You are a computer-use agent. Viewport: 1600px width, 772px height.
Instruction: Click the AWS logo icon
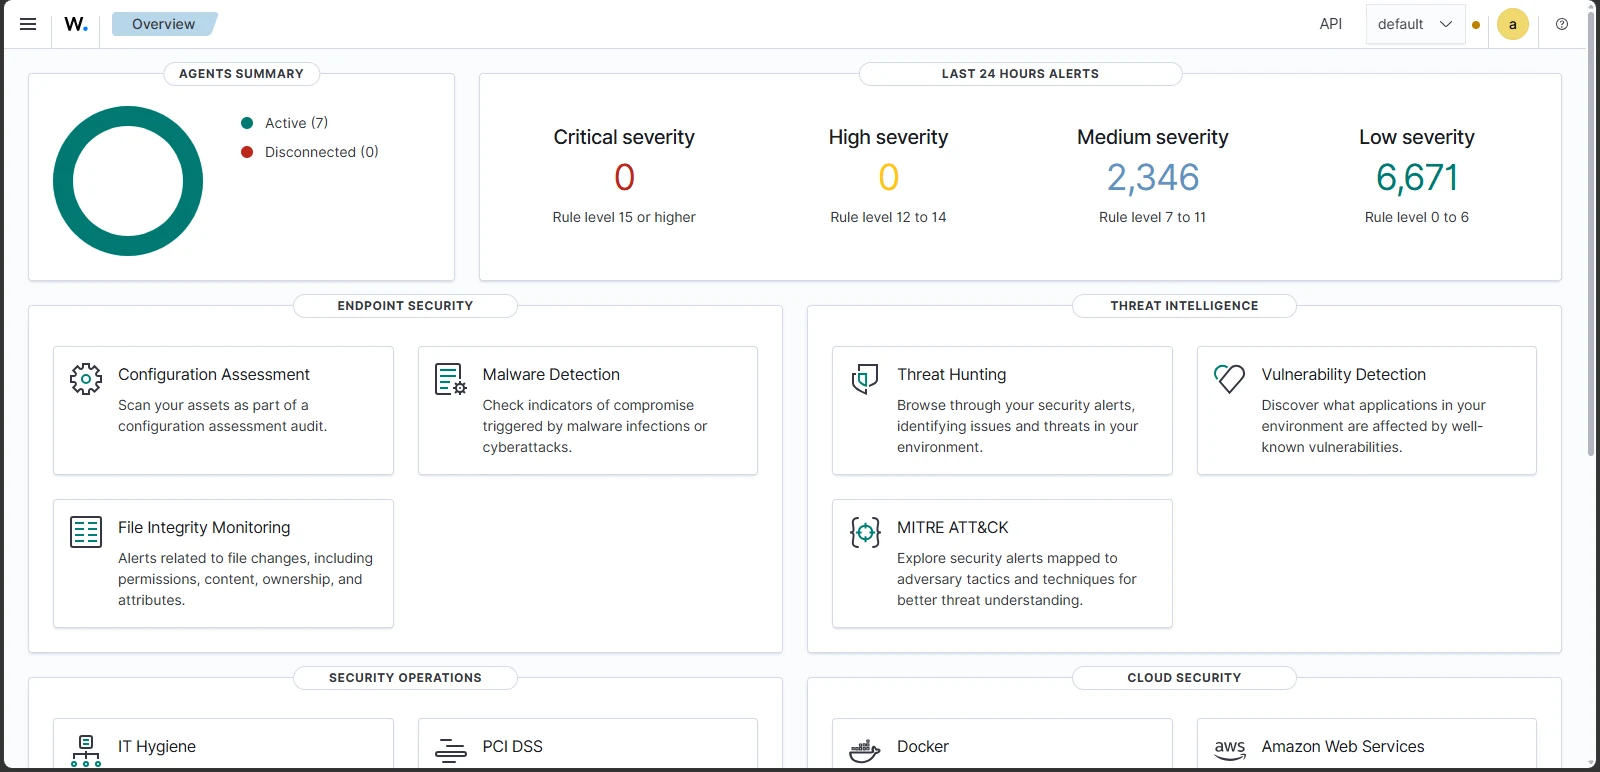coord(1229,750)
